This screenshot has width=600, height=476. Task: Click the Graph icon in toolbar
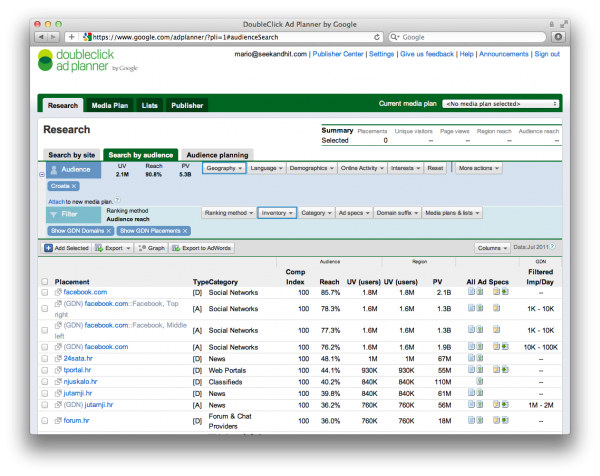pos(142,248)
